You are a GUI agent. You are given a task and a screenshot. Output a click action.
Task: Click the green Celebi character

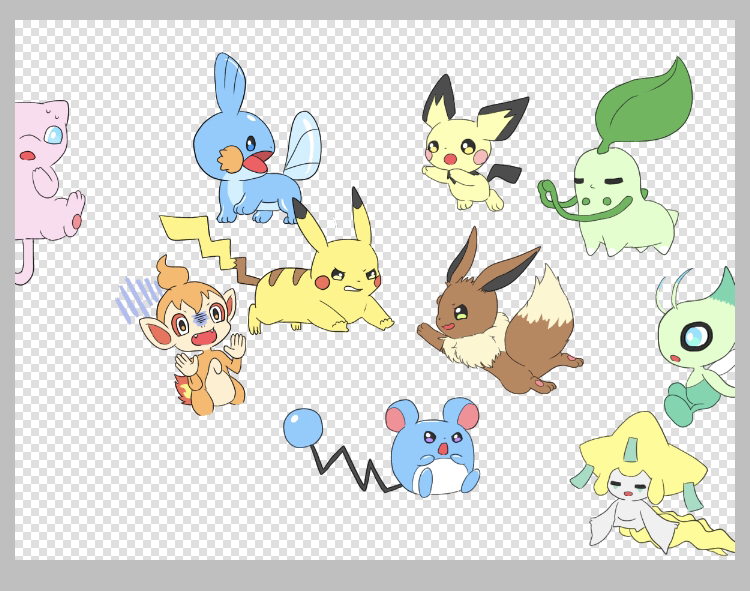coord(696,349)
